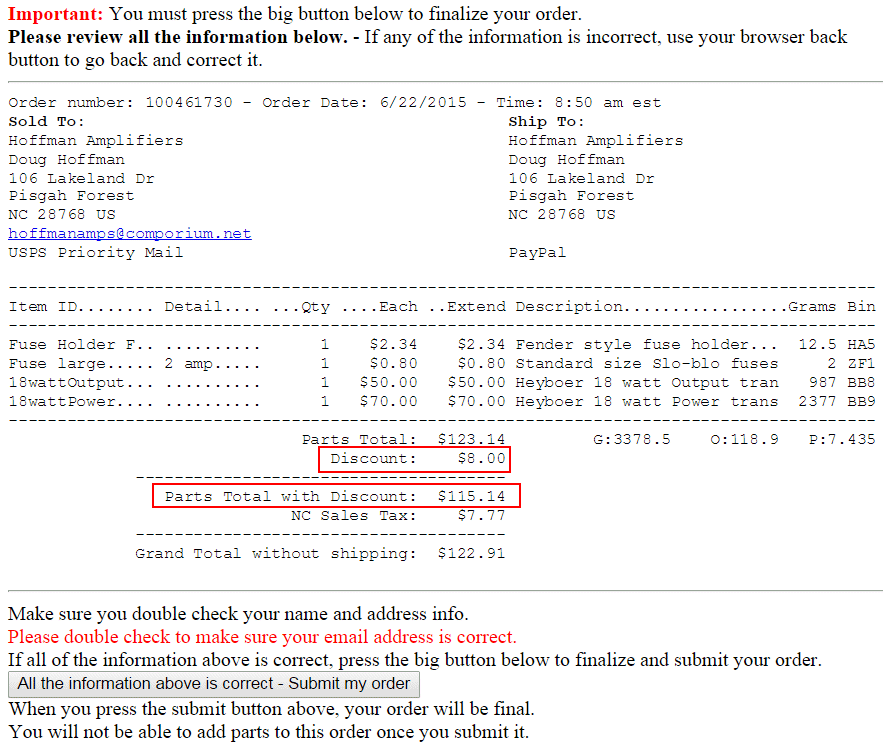This screenshot has width=883, height=745.
Task: Select the USPS Priority Mail shipping text
Action: pyautogui.click(x=95, y=253)
